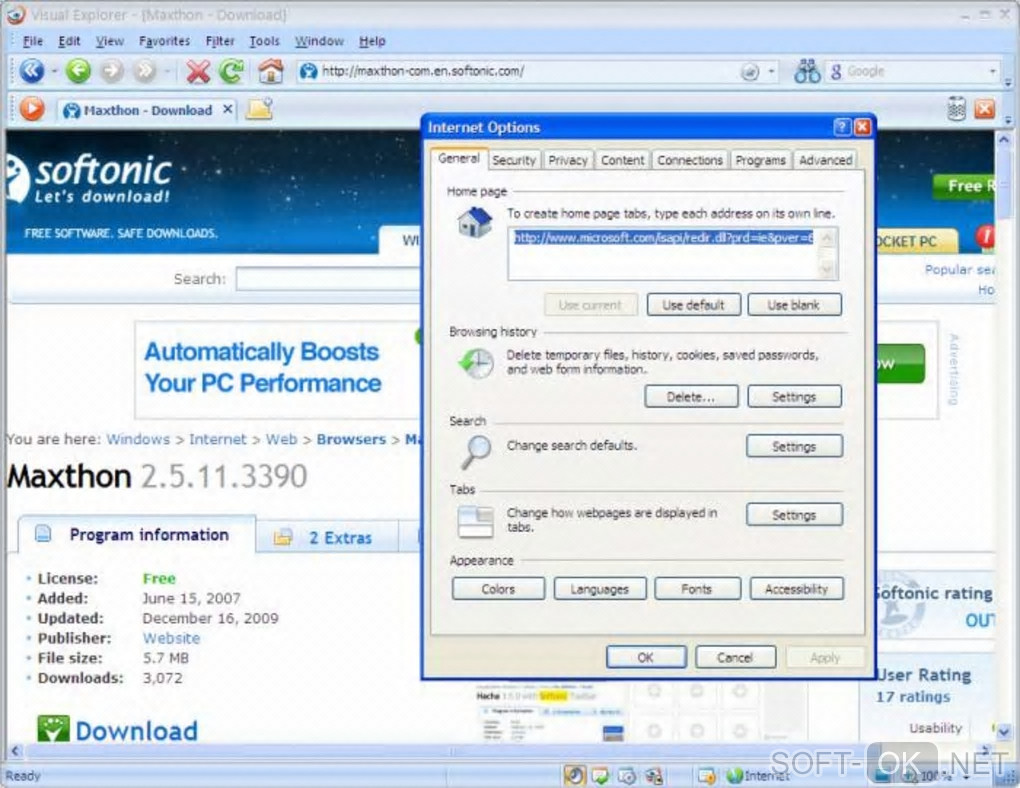The width and height of the screenshot is (1020, 788).
Task: Open the Help menu
Action: coord(372,41)
